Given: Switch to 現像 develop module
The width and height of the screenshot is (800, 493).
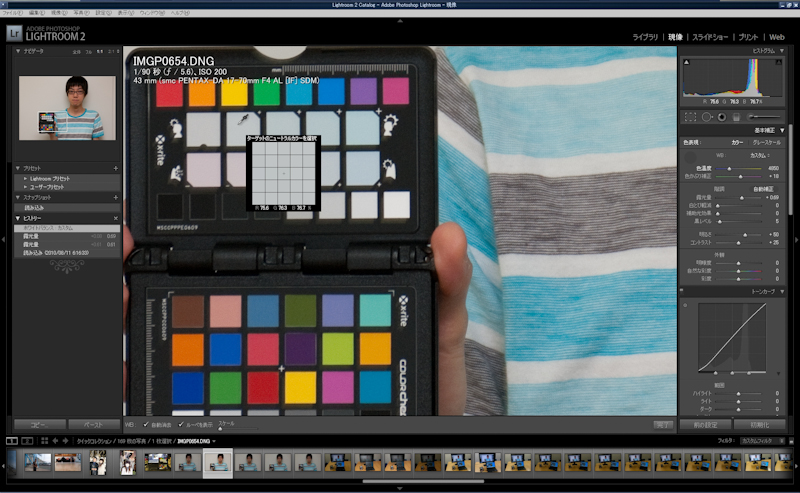Looking at the screenshot, I should (676, 37).
